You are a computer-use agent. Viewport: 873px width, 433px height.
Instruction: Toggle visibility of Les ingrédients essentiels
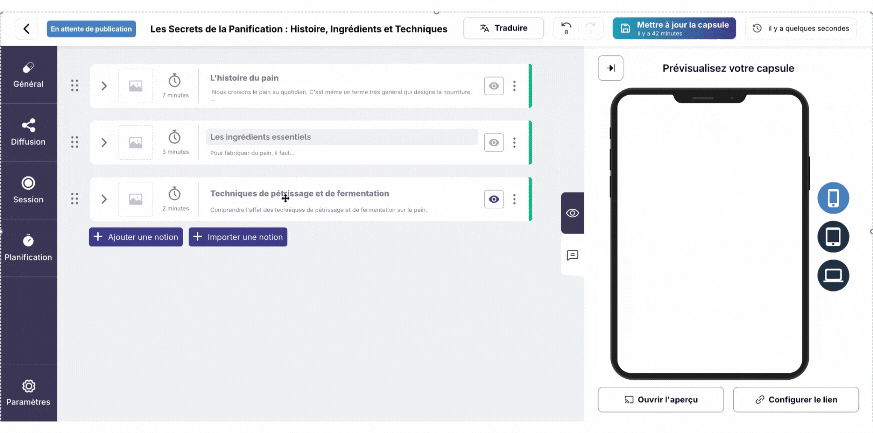click(x=494, y=143)
